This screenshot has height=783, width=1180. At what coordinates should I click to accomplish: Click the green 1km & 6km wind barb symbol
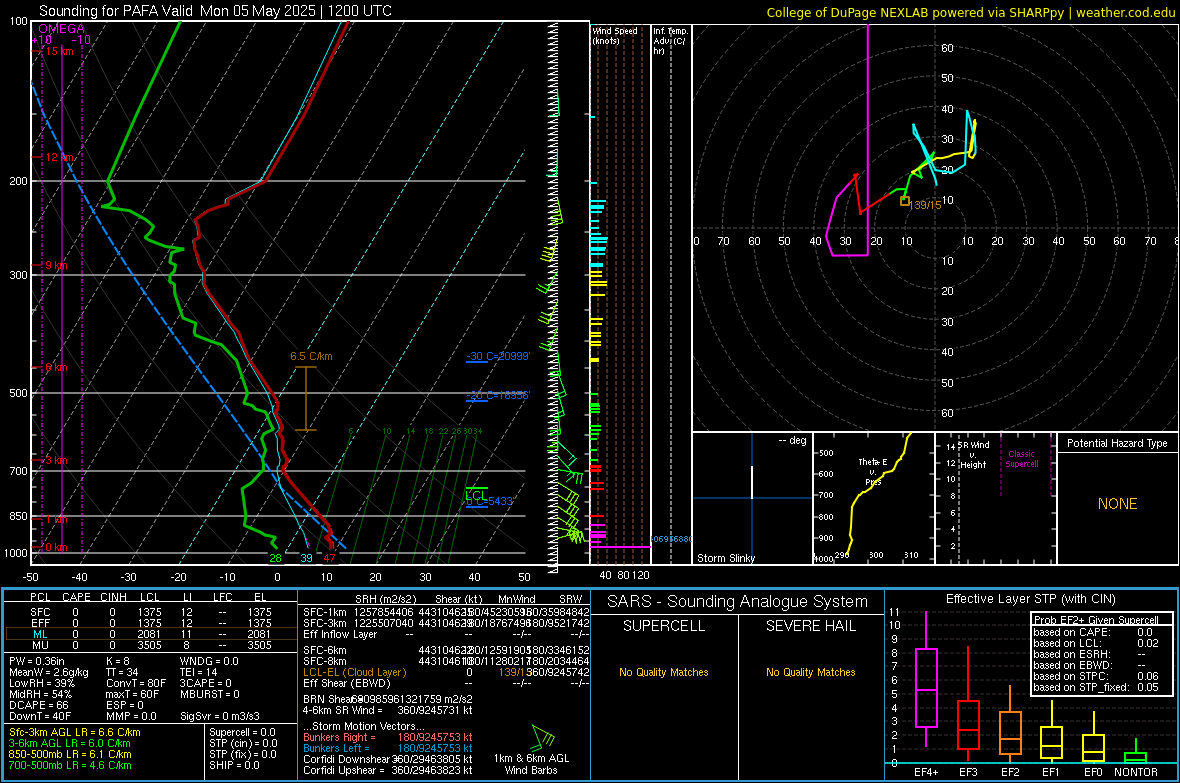(x=543, y=737)
